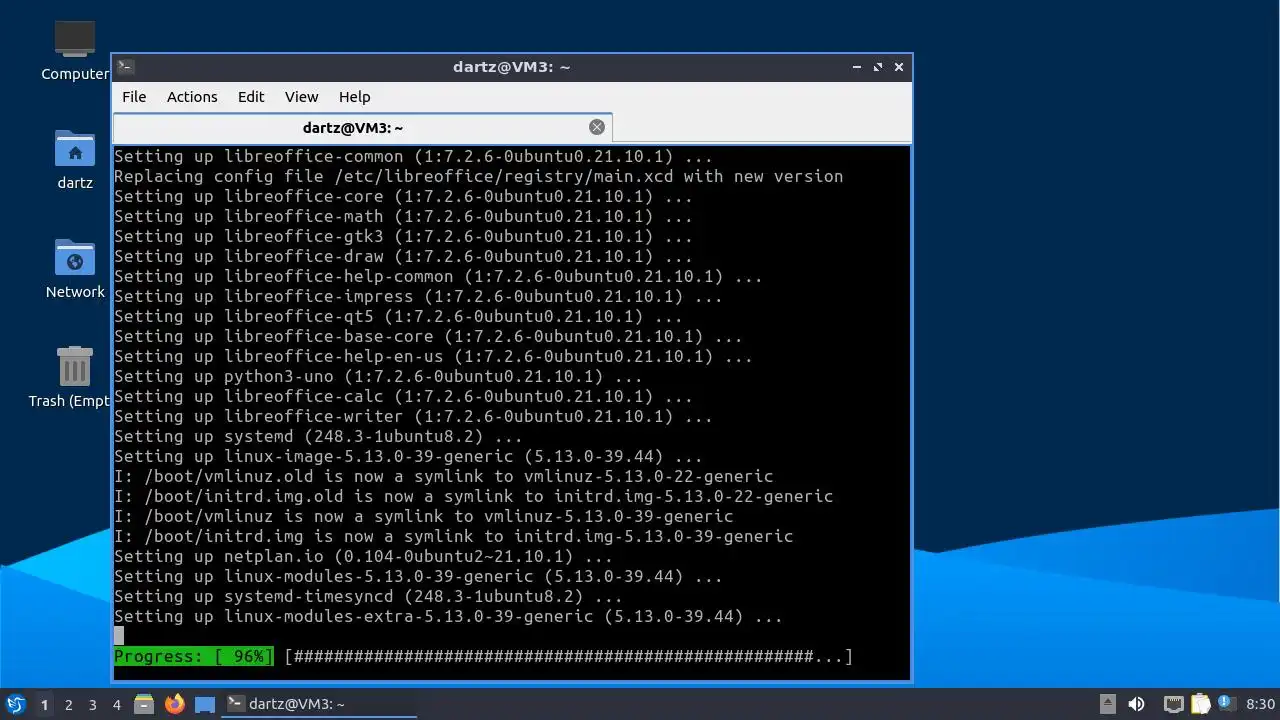The width and height of the screenshot is (1280, 720).
Task: Click the network connection tray icon
Action: (1173, 704)
